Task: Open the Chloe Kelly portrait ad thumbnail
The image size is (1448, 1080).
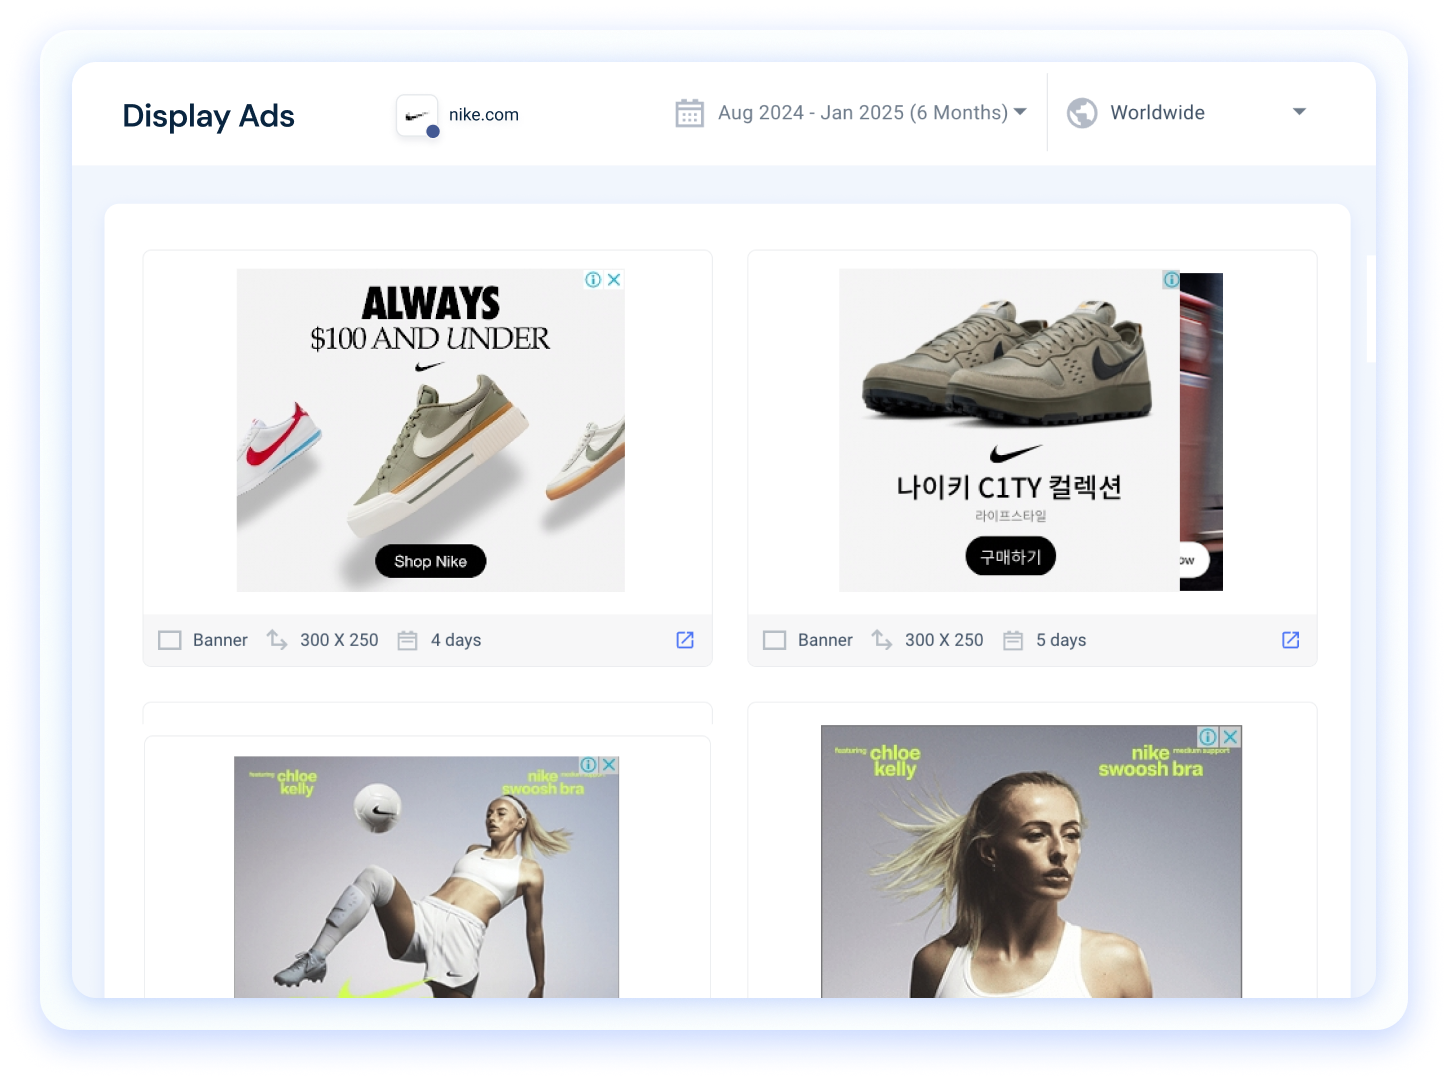Action: coord(1031,861)
